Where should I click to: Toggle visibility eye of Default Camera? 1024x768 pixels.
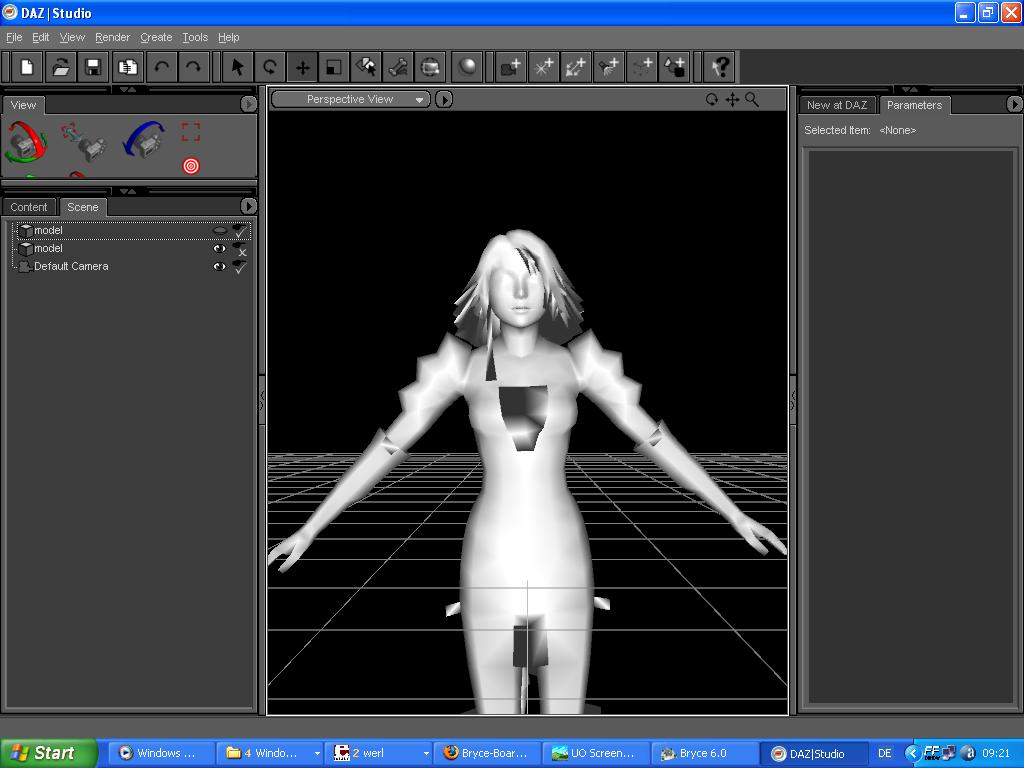[x=219, y=267]
